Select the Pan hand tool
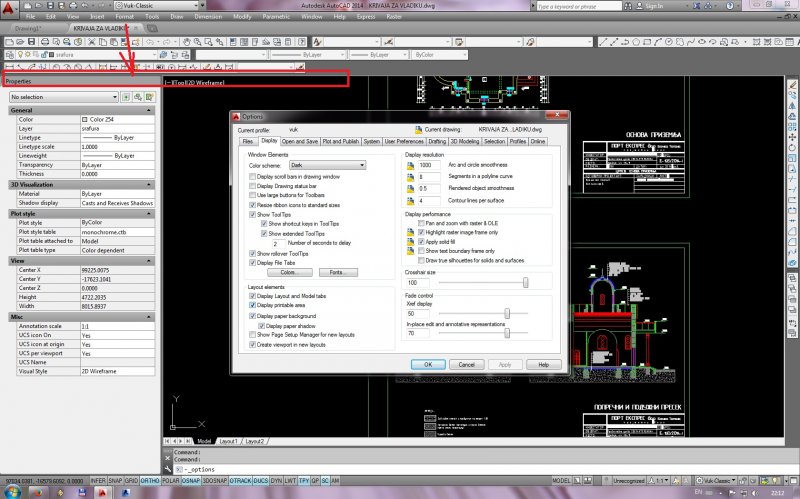Viewport: 800px width, 499px height. pos(187,42)
